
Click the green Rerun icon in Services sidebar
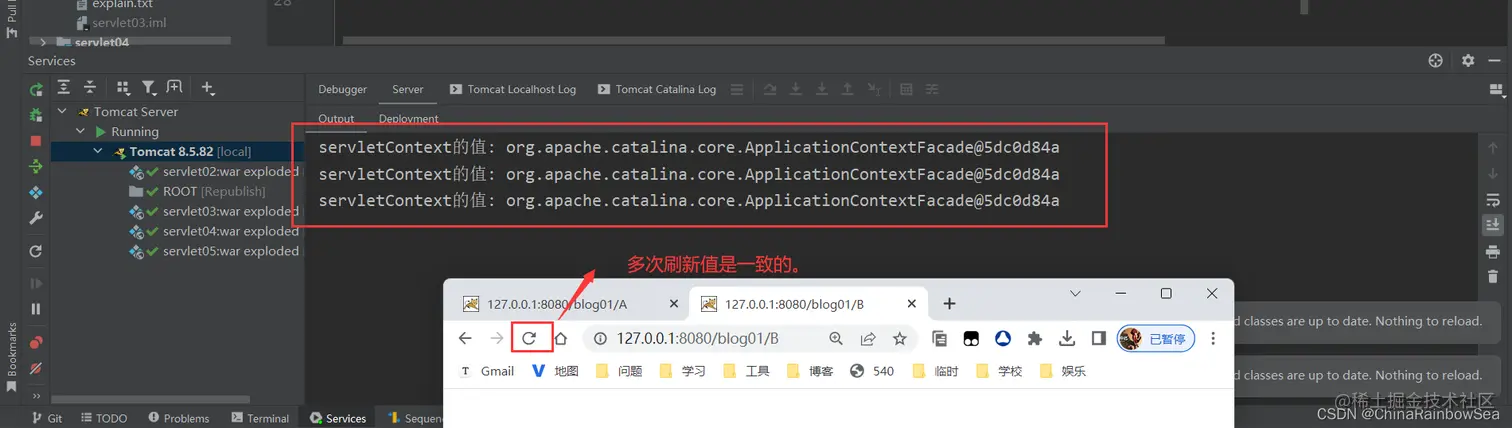coord(36,89)
